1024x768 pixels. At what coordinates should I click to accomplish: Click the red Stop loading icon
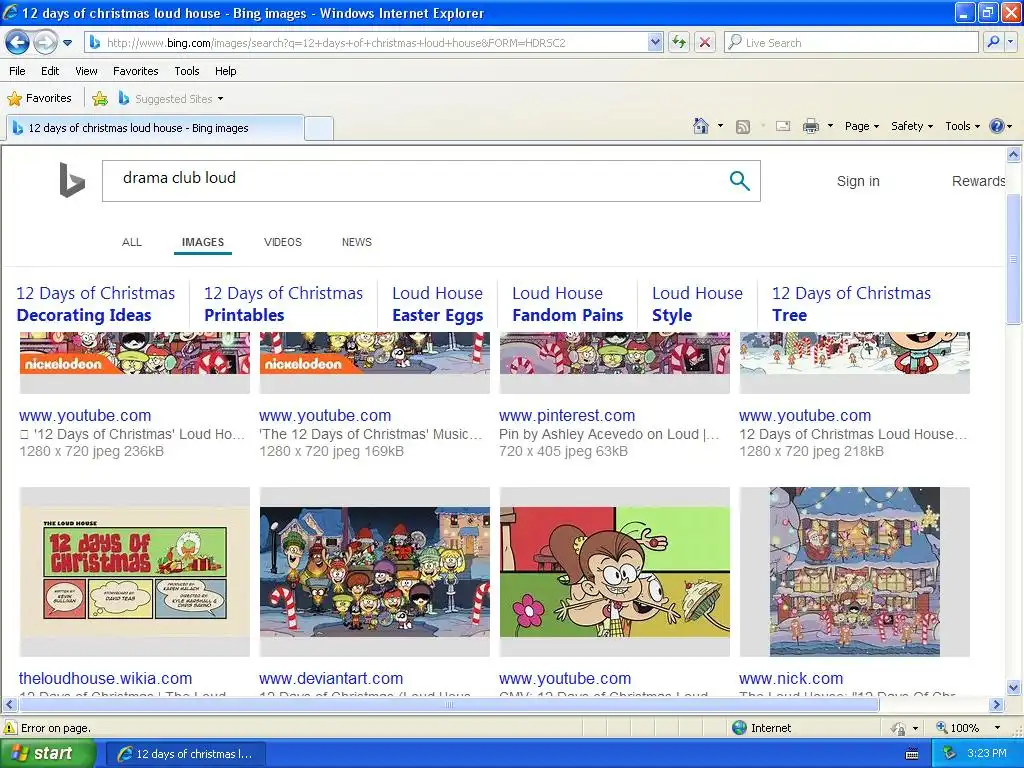pos(705,43)
